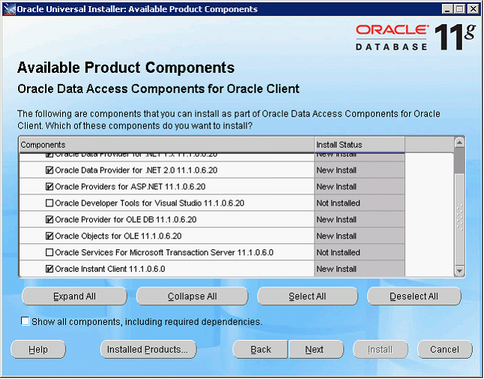Minimize the Oracle Universal Installer window
The image size is (484, 379).
[x=447, y=9]
